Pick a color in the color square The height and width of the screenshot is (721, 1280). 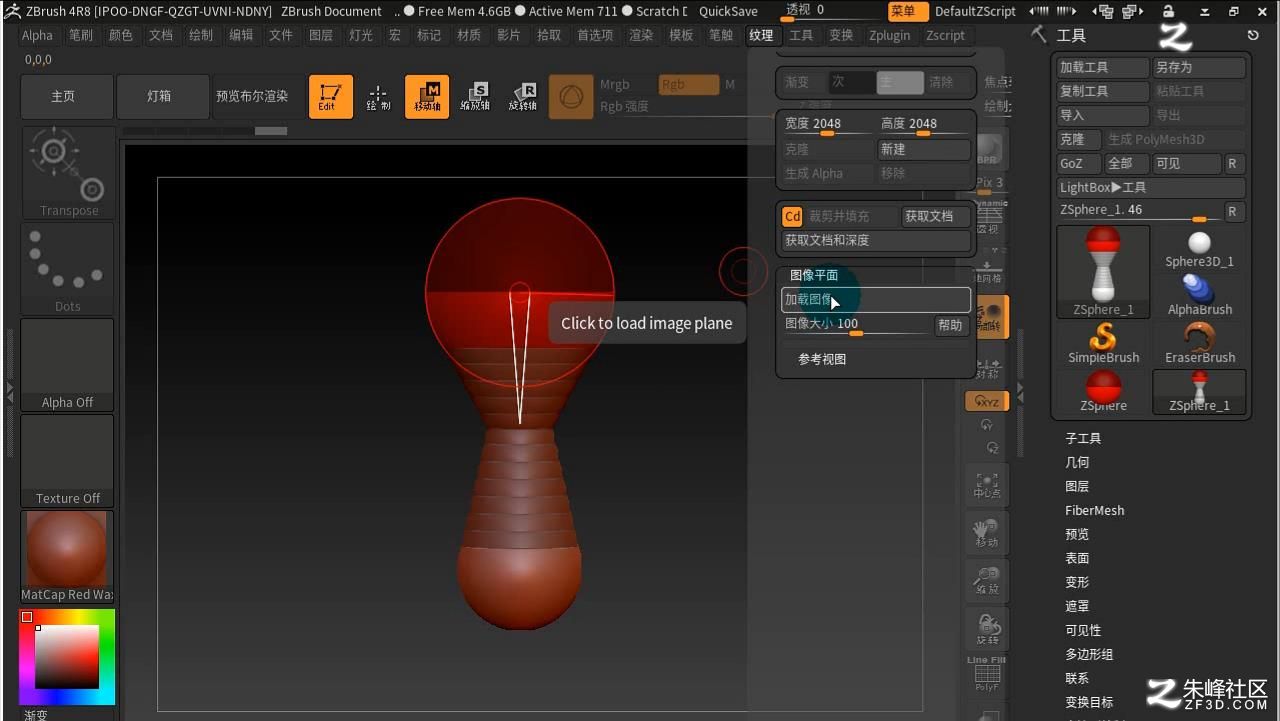pyautogui.click(x=68, y=656)
